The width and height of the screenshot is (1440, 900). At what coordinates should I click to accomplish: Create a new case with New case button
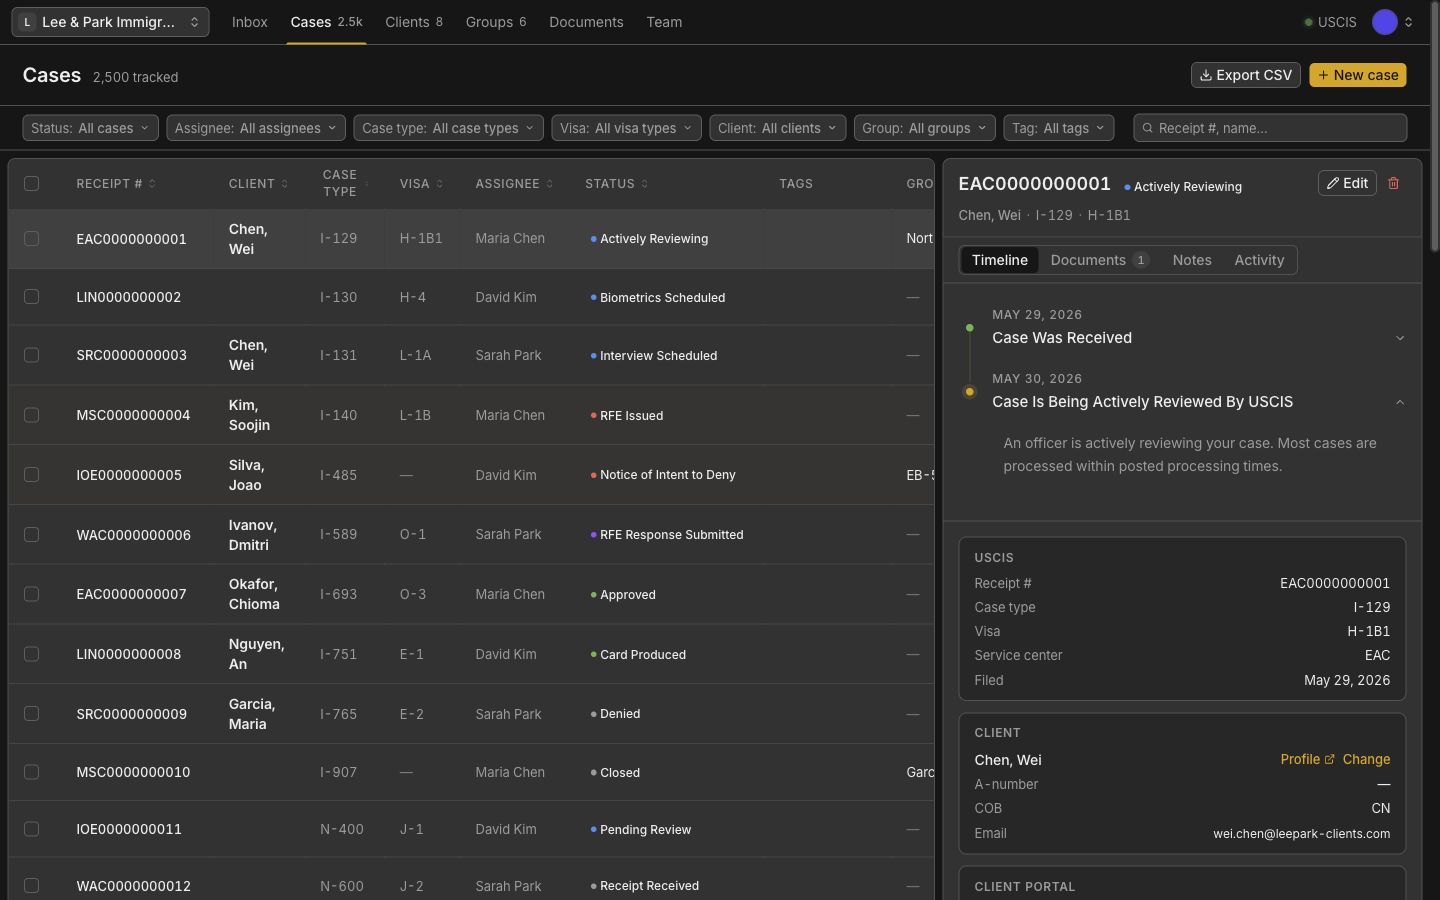click(x=1357, y=75)
